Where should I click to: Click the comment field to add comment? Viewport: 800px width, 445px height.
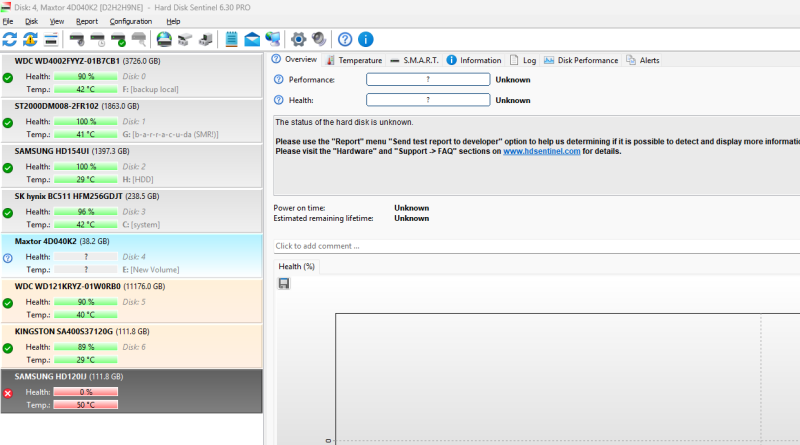pos(537,246)
